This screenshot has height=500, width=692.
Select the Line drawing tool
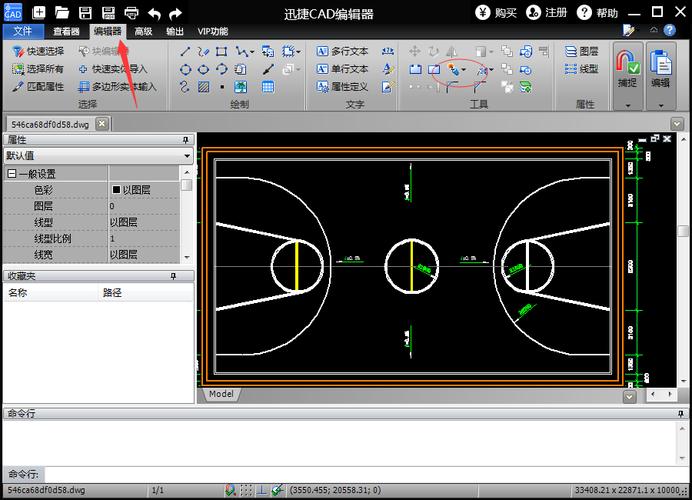(185, 52)
